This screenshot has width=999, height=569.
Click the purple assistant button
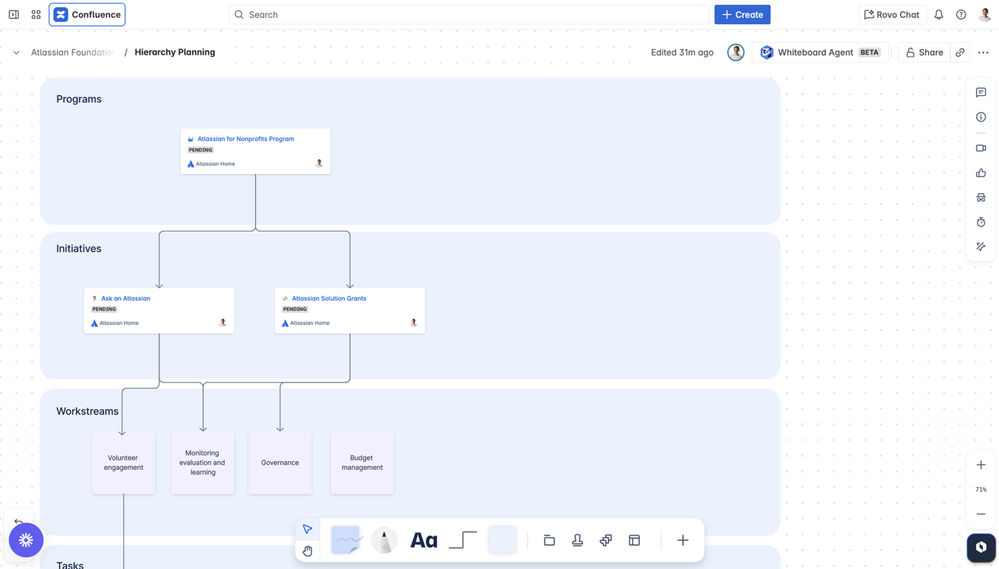coord(26,540)
